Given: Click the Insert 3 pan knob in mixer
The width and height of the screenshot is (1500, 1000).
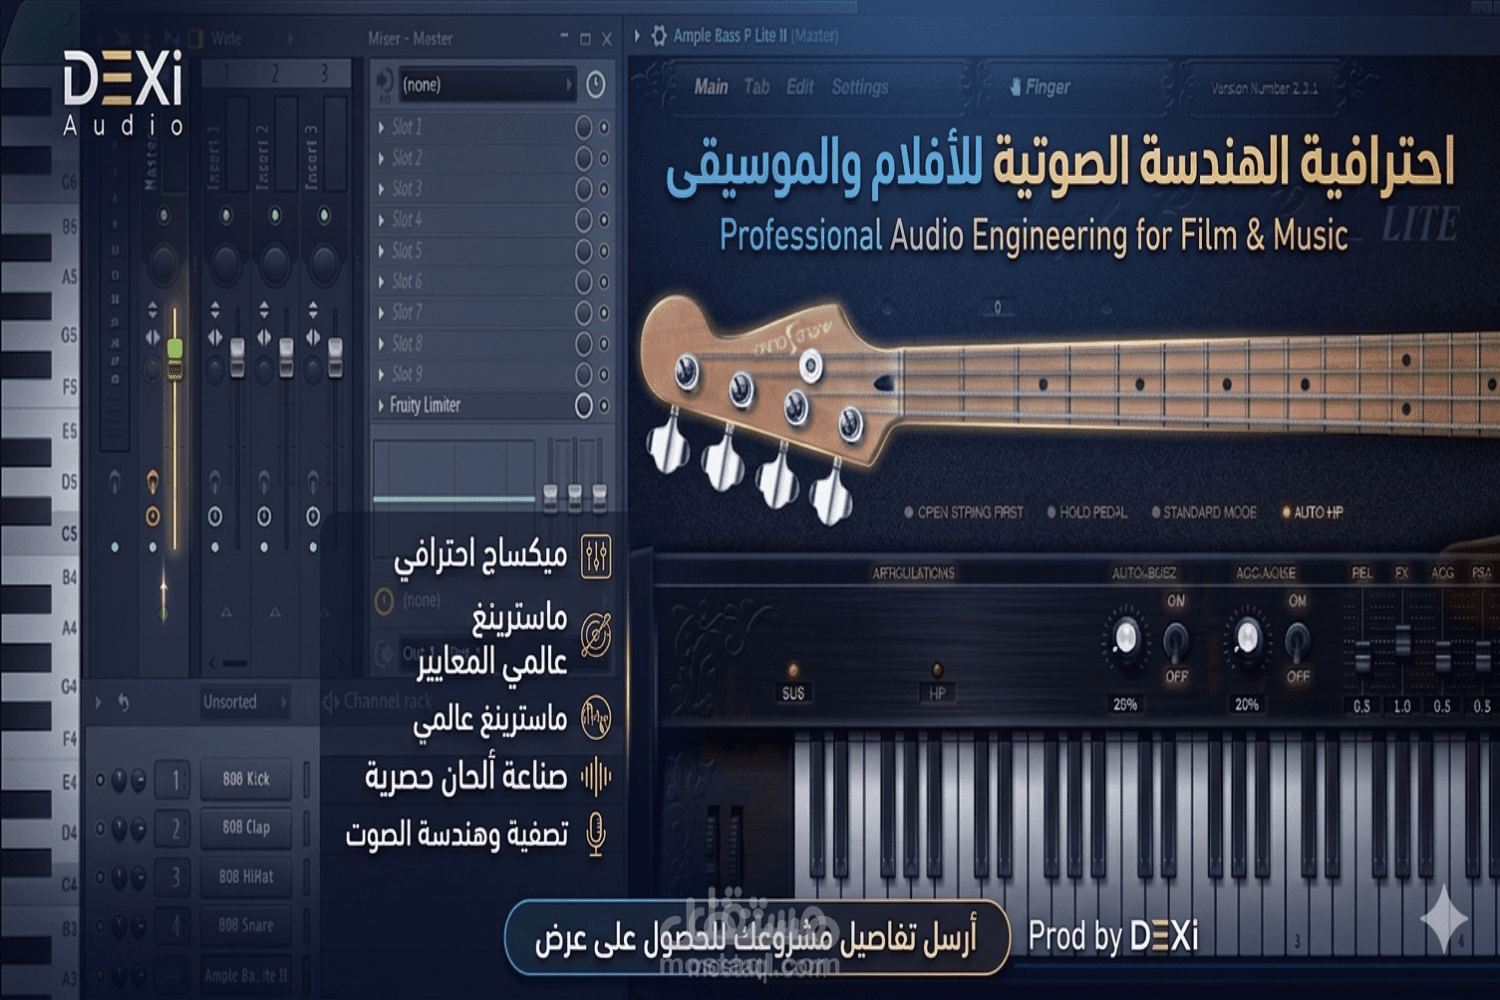Looking at the screenshot, I should coord(324,263).
